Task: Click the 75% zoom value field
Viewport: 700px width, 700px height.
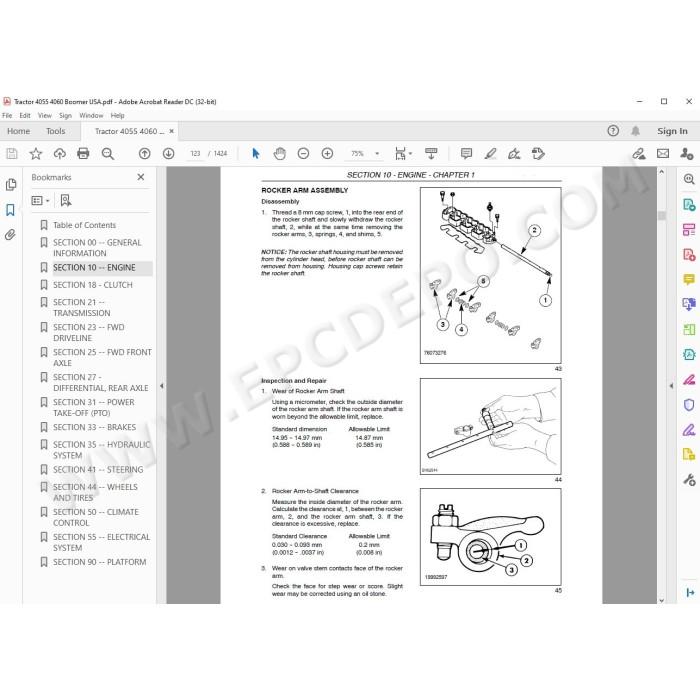Action: 358,154
